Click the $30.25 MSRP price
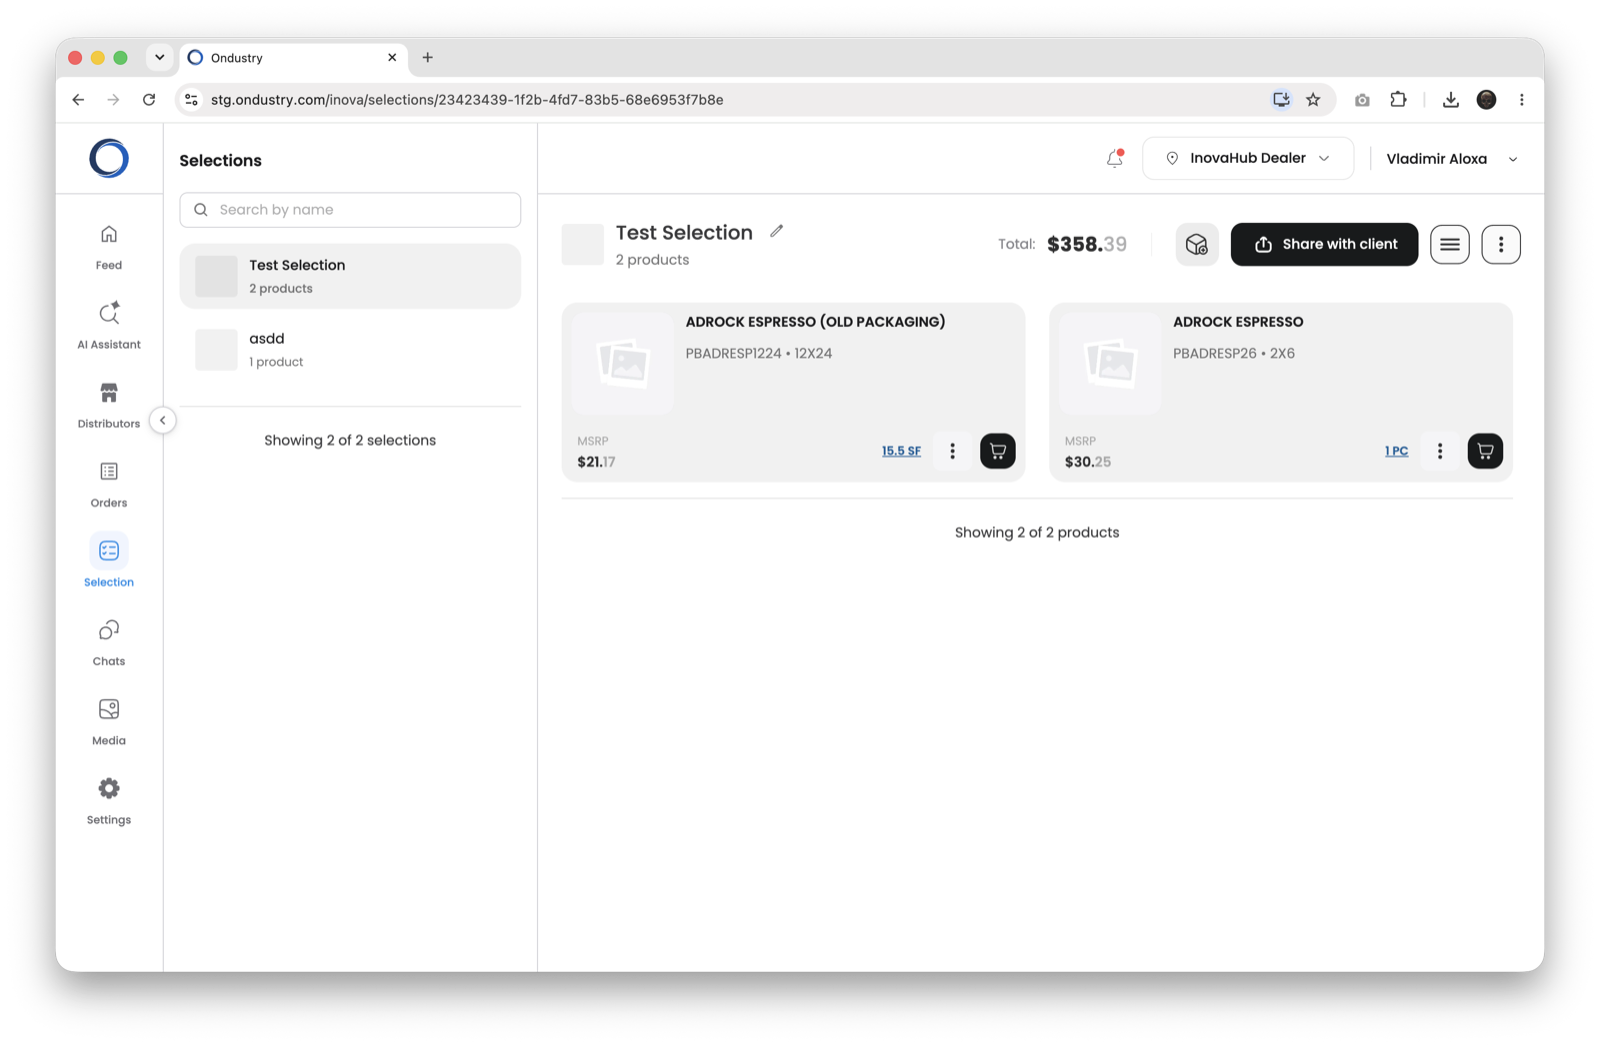The height and width of the screenshot is (1045, 1600). click(x=1088, y=462)
